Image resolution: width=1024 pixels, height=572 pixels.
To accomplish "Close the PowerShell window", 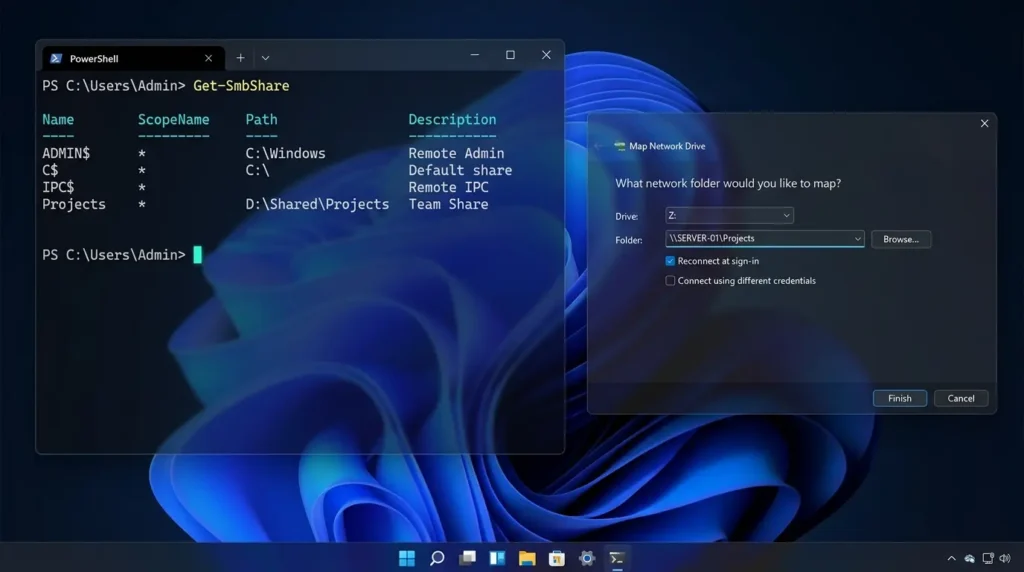I will pyautogui.click(x=547, y=55).
